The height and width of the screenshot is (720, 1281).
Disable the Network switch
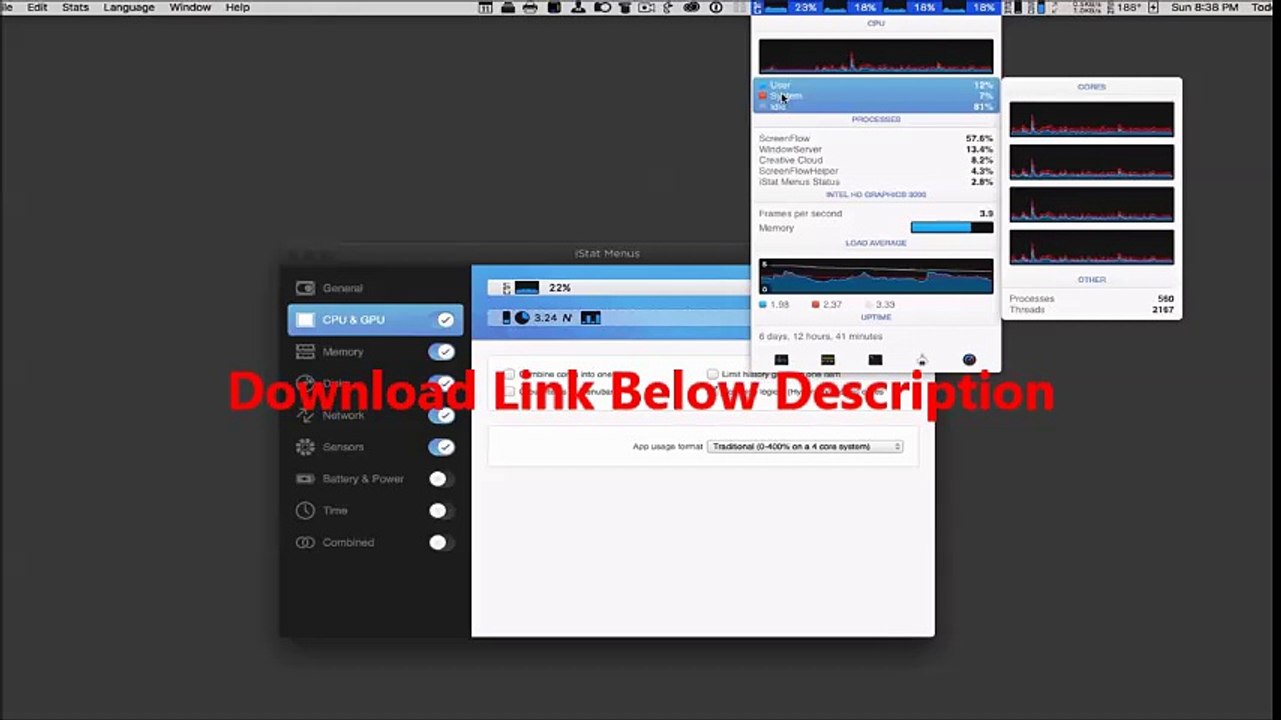(441, 415)
